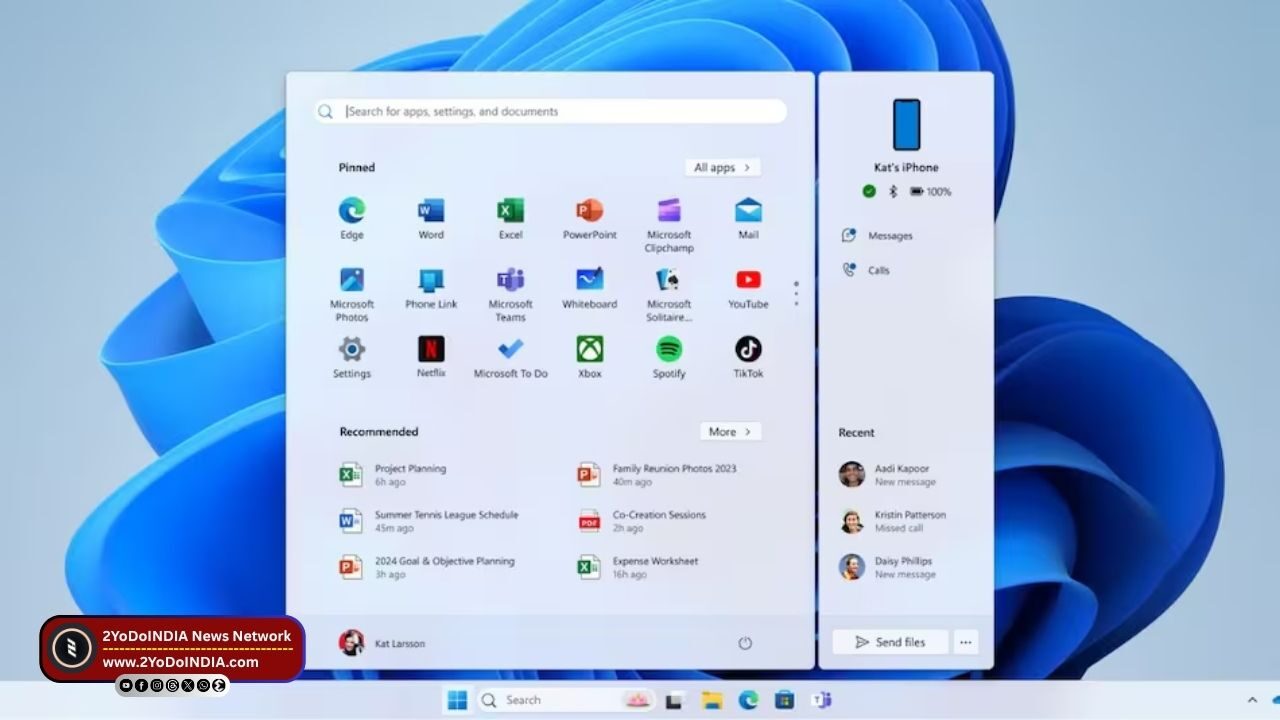Open Messages in the phone panel
This screenshot has height=720, width=1280.
pyautogui.click(x=877, y=236)
